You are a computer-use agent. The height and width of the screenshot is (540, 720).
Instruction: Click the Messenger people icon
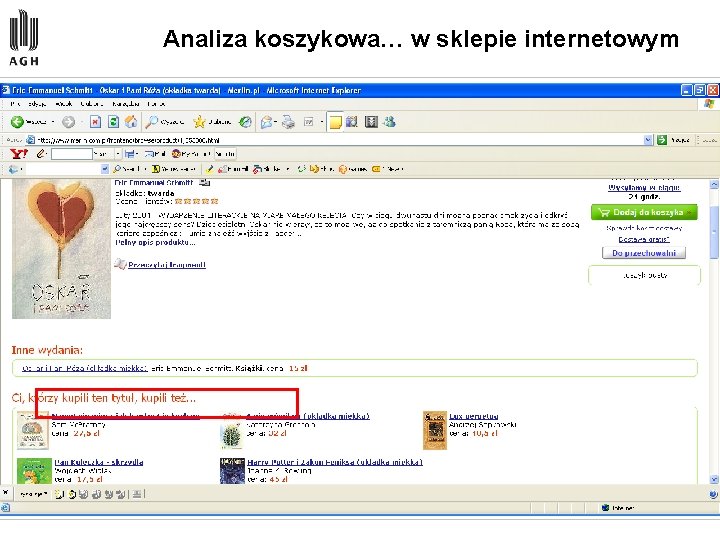[389, 122]
